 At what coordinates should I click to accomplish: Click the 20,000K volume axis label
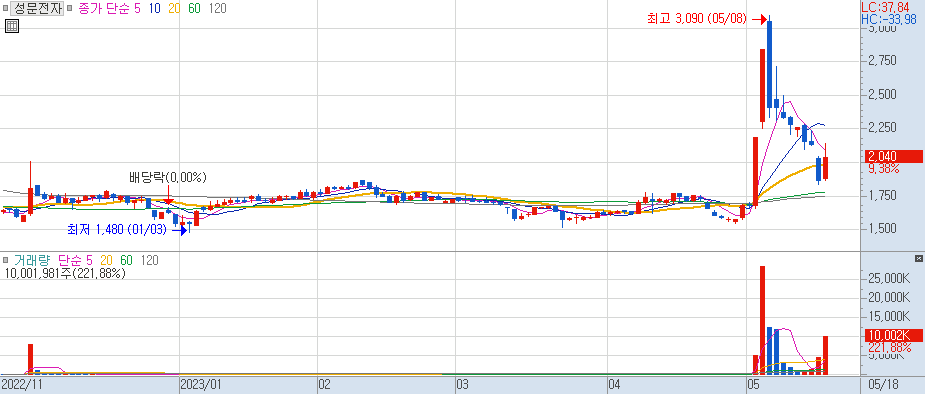point(890,298)
